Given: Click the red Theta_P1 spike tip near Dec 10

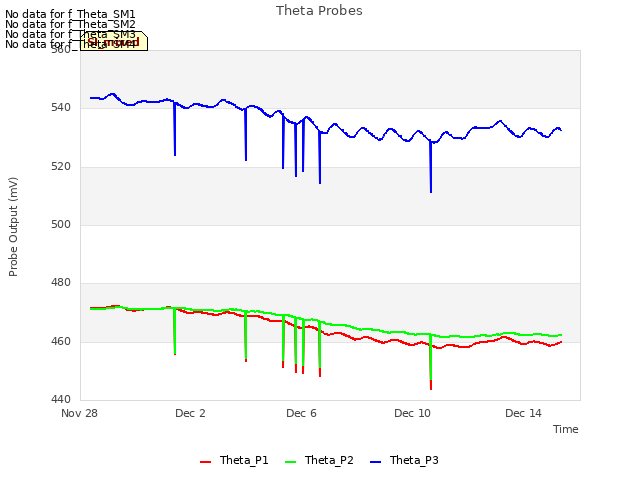Looking at the screenshot, I should coord(431,385).
